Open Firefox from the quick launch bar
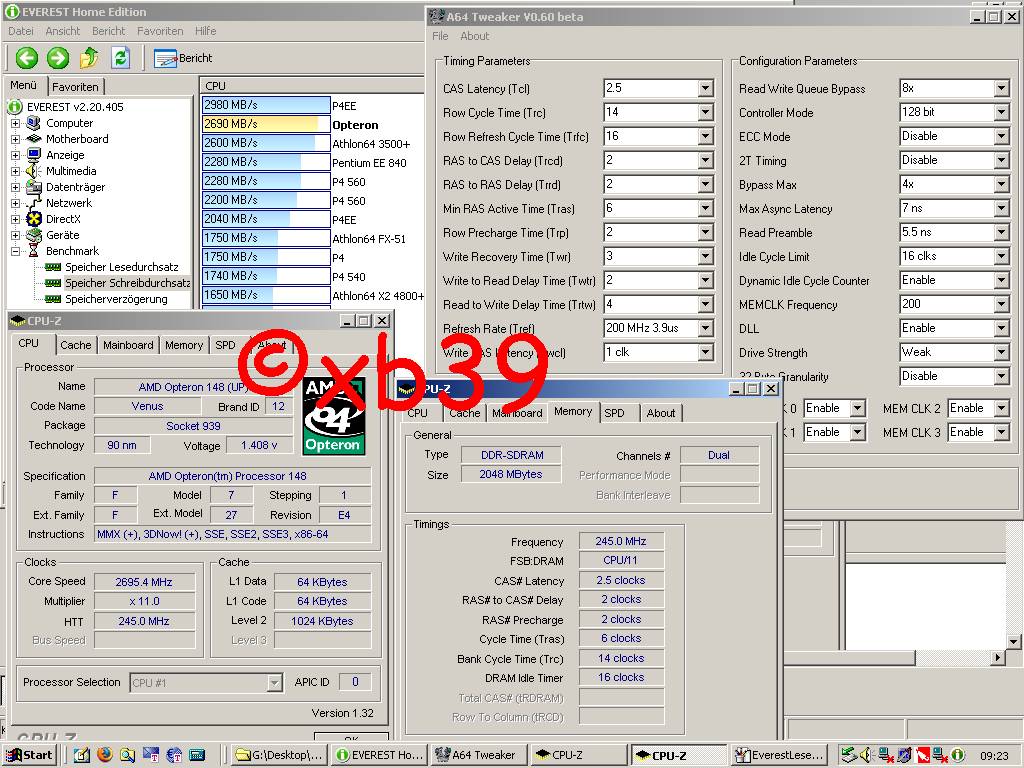 coord(104,755)
